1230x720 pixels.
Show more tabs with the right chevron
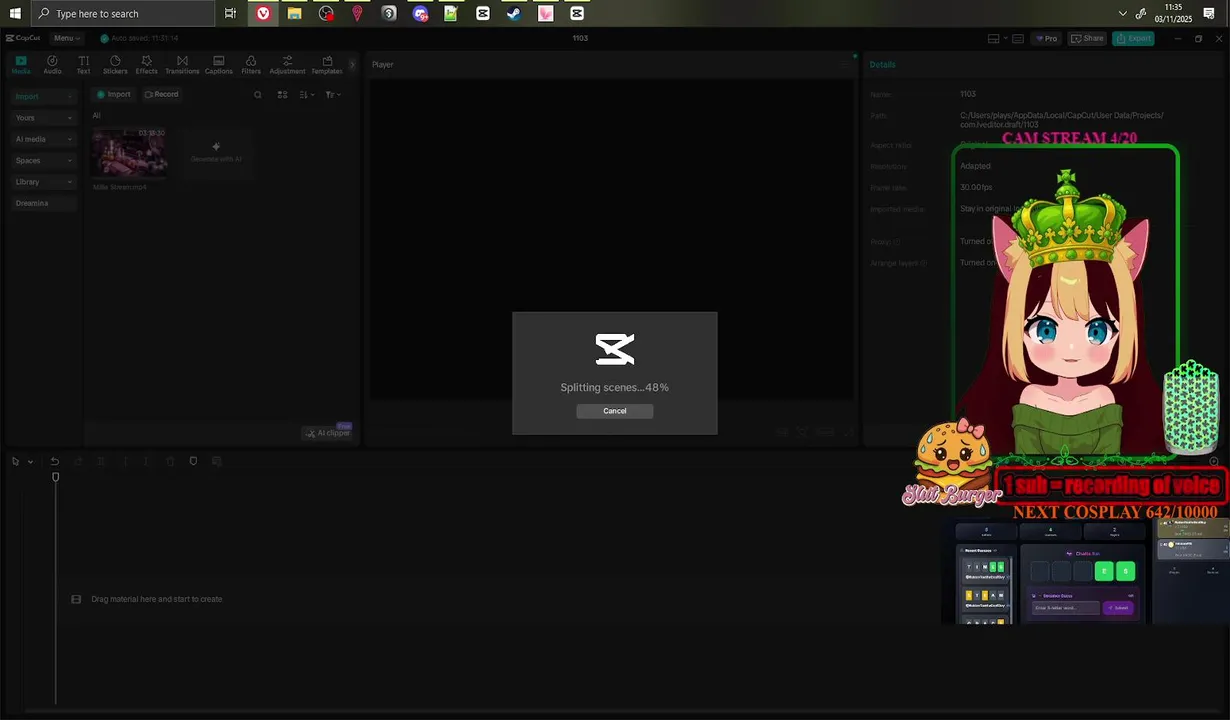coord(352,64)
